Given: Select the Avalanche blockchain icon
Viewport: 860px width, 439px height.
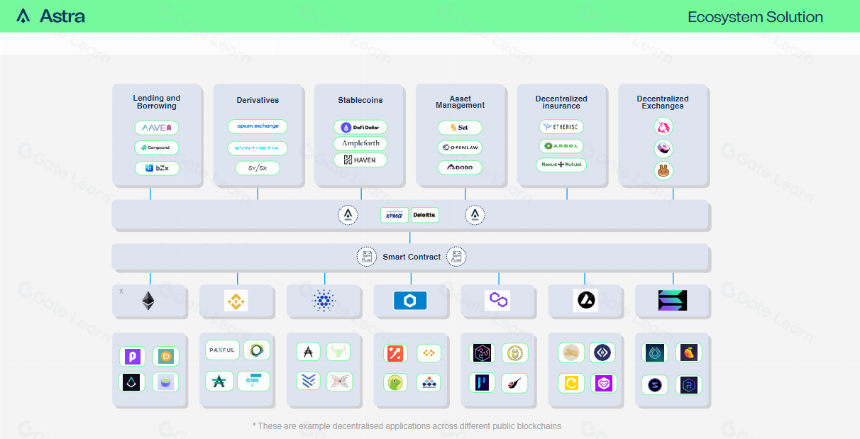Looking at the screenshot, I should tap(585, 300).
